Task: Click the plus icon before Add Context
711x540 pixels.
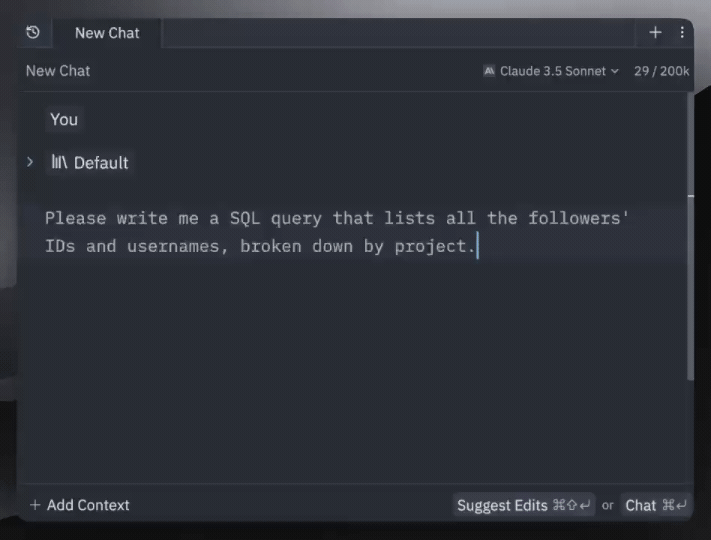Action: point(36,505)
